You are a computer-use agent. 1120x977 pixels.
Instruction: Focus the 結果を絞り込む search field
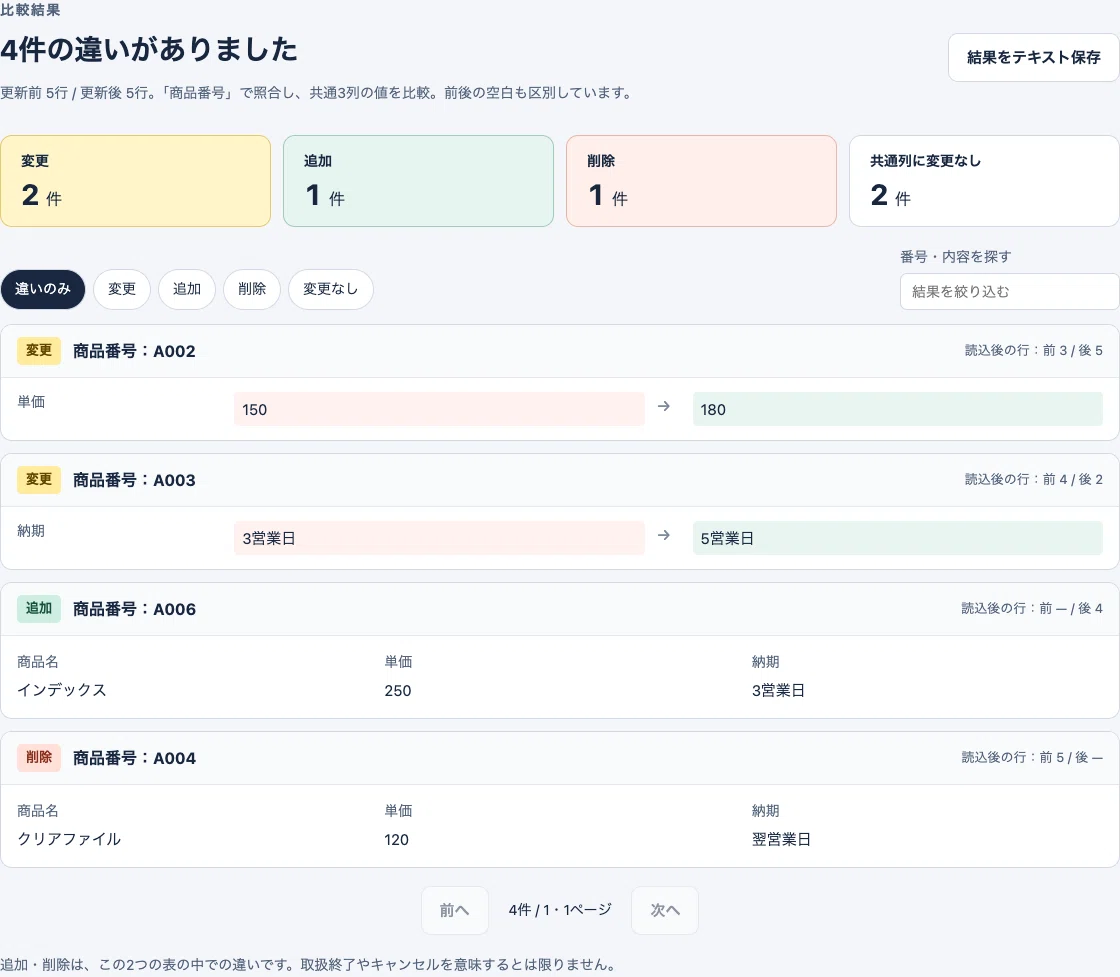pos(1009,291)
